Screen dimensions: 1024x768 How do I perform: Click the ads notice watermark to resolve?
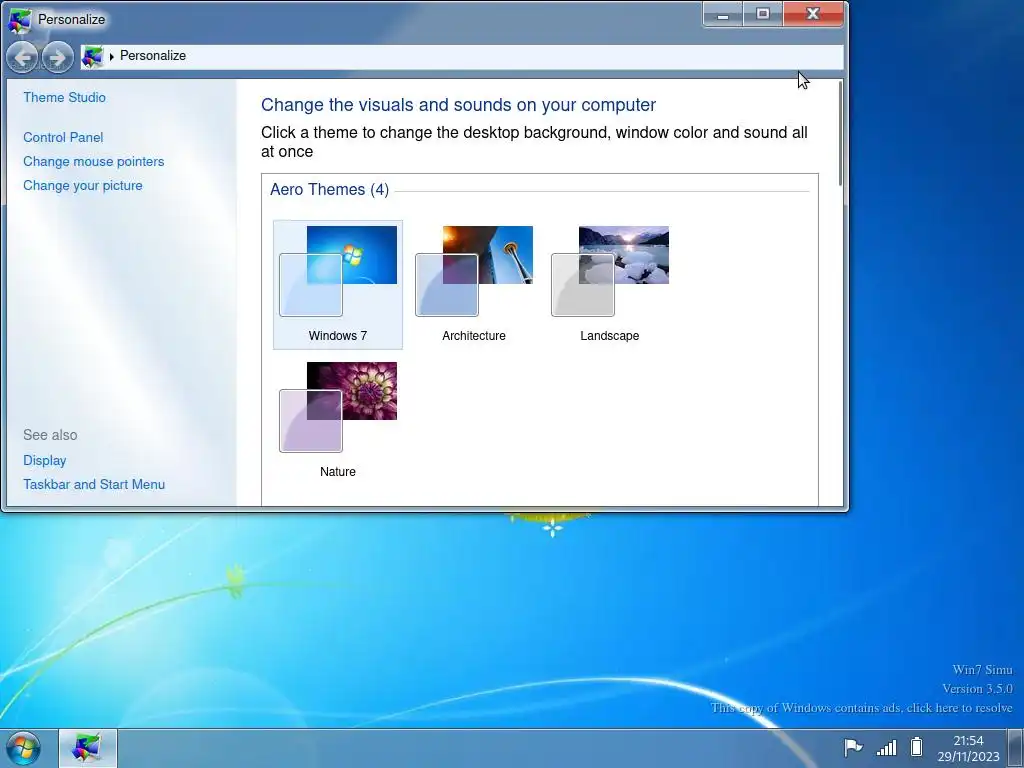(861, 708)
